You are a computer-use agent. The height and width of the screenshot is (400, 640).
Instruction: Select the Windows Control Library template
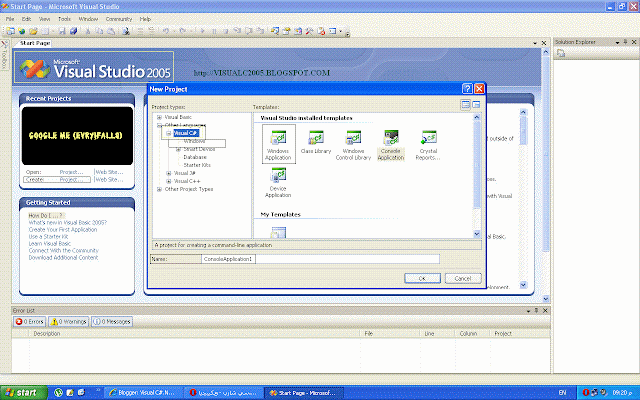click(353, 145)
